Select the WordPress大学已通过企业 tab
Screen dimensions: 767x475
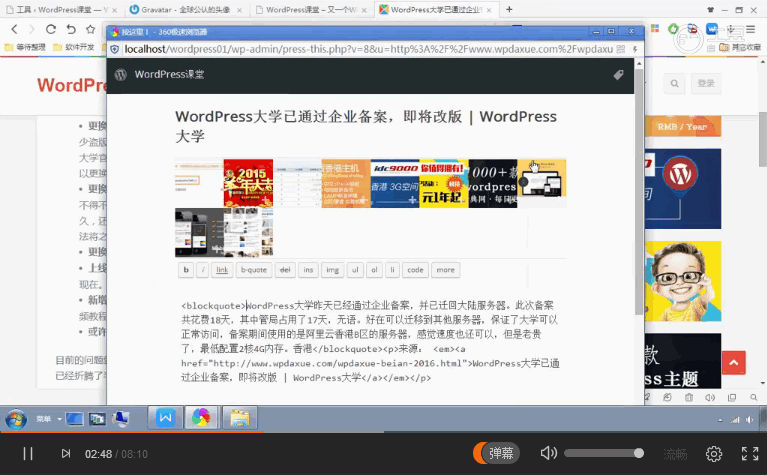(x=436, y=9)
